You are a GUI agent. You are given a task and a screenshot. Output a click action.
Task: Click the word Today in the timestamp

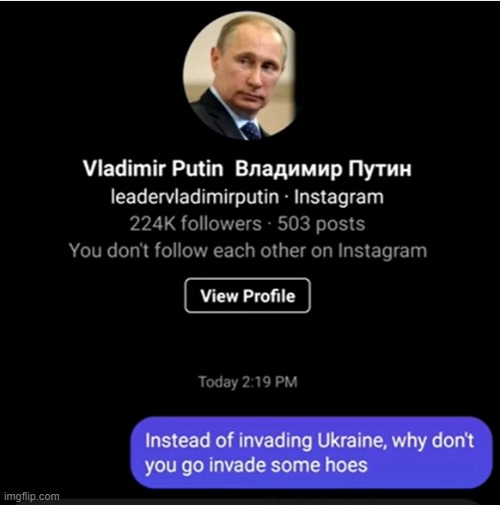[218, 382]
